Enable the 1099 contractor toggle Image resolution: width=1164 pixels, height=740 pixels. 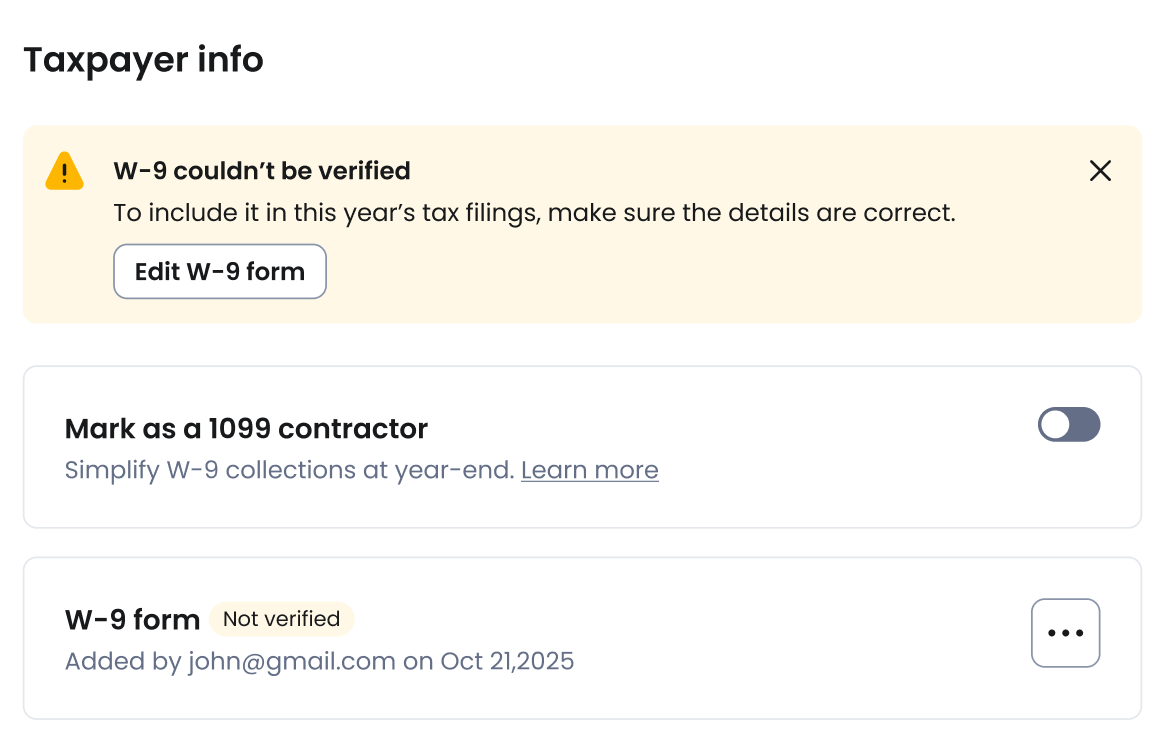click(1069, 425)
